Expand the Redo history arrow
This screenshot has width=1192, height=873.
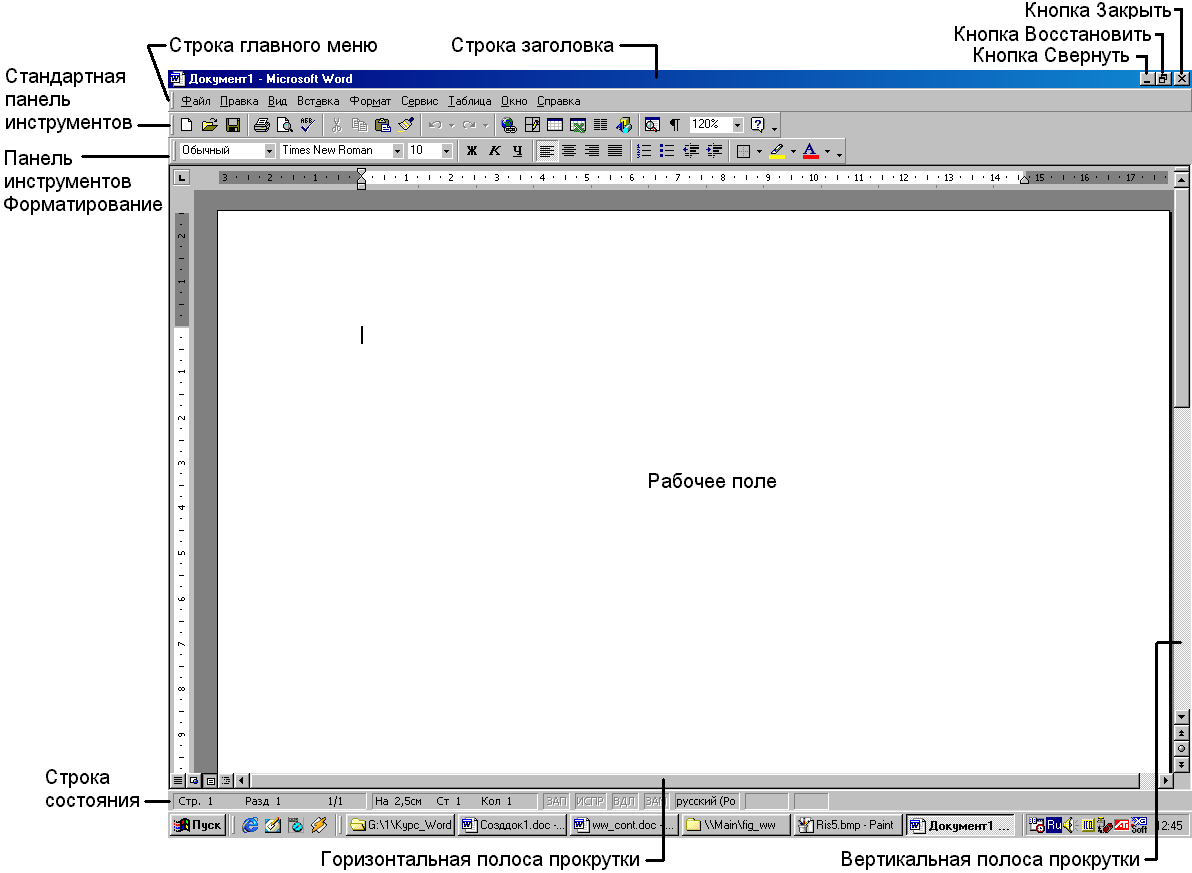coord(486,125)
